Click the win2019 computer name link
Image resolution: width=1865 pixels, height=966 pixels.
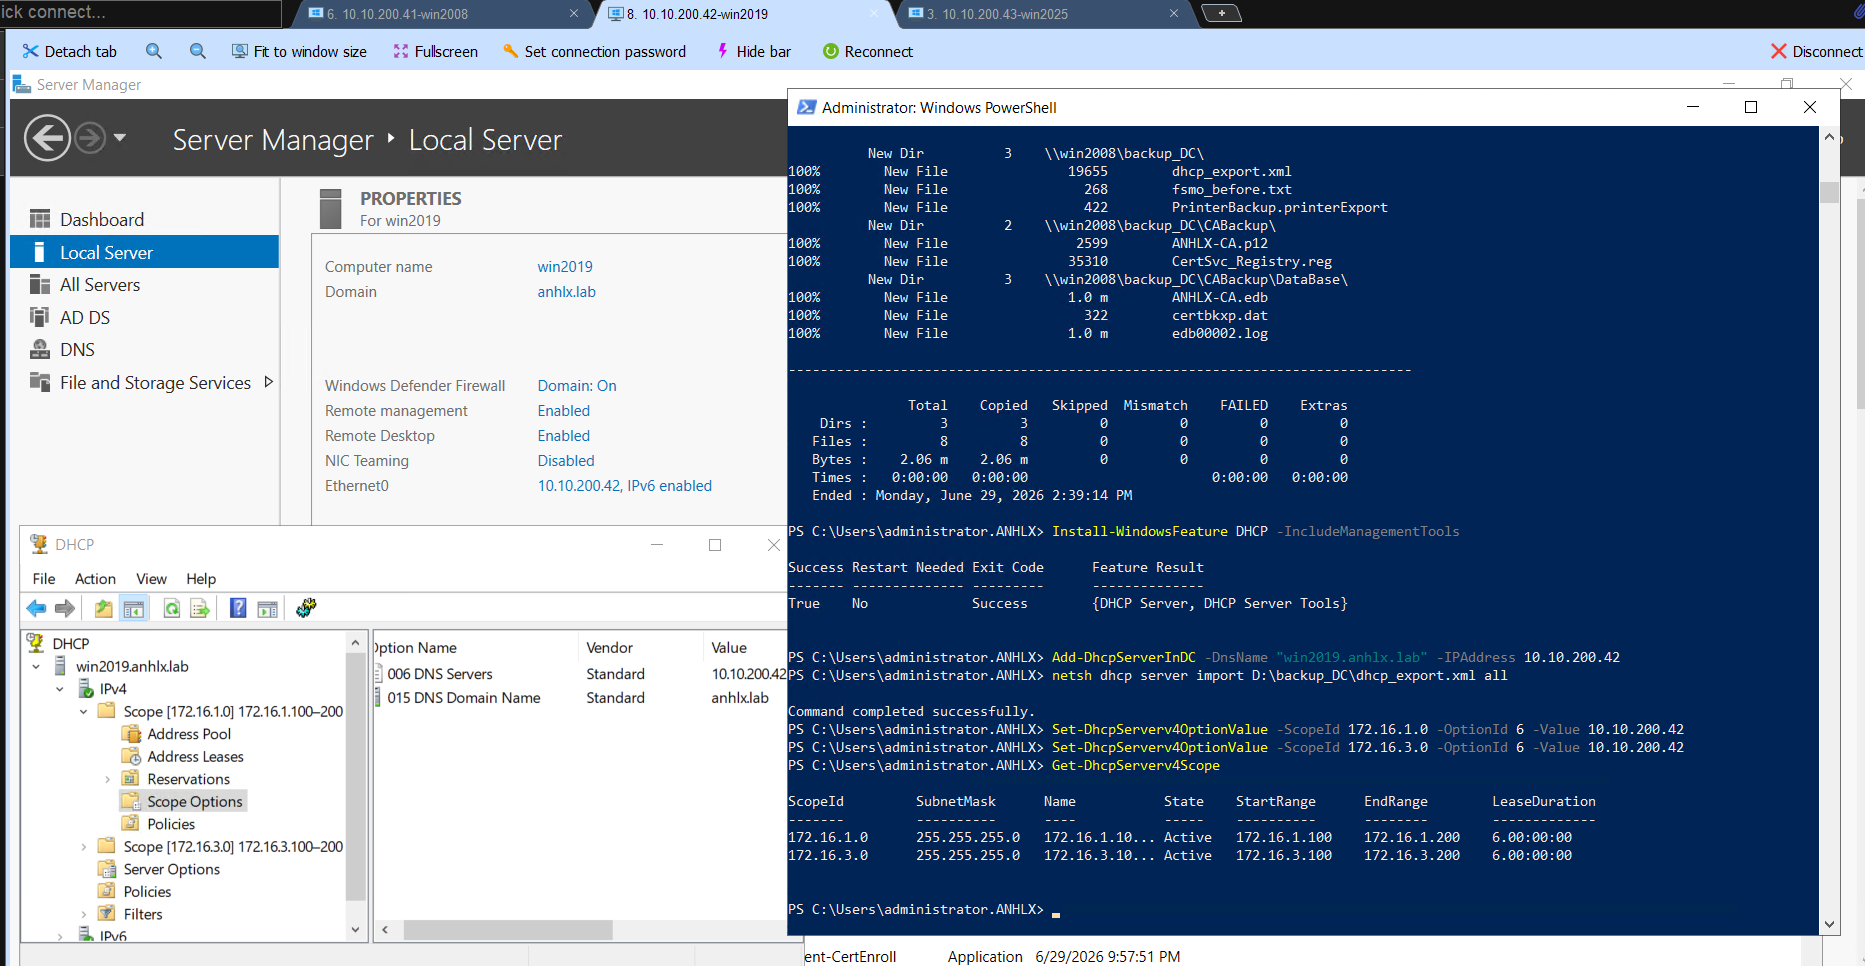(565, 267)
